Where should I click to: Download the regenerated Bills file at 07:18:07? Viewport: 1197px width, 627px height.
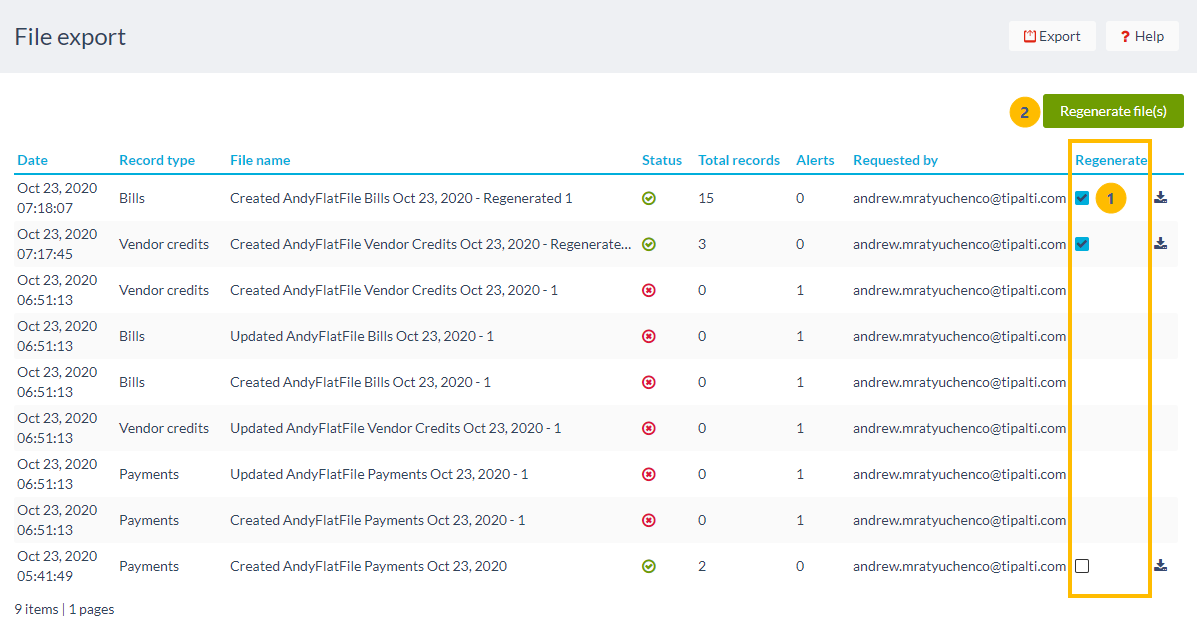click(1160, 198)
